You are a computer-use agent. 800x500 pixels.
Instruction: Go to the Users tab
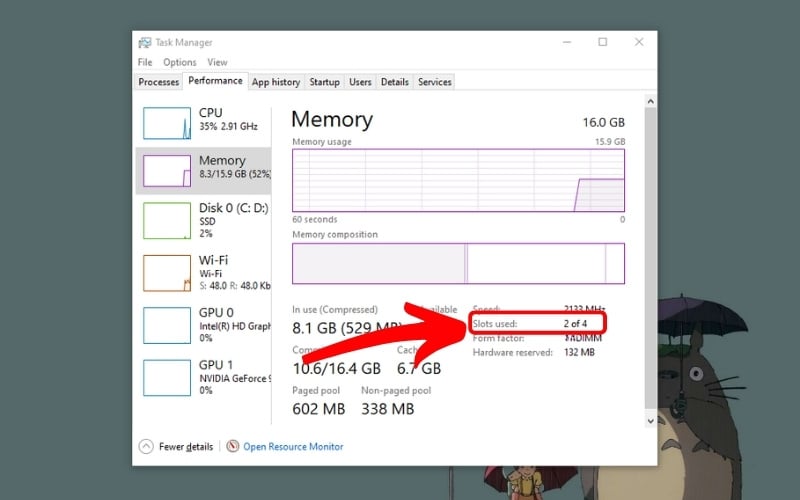[360, 82]
